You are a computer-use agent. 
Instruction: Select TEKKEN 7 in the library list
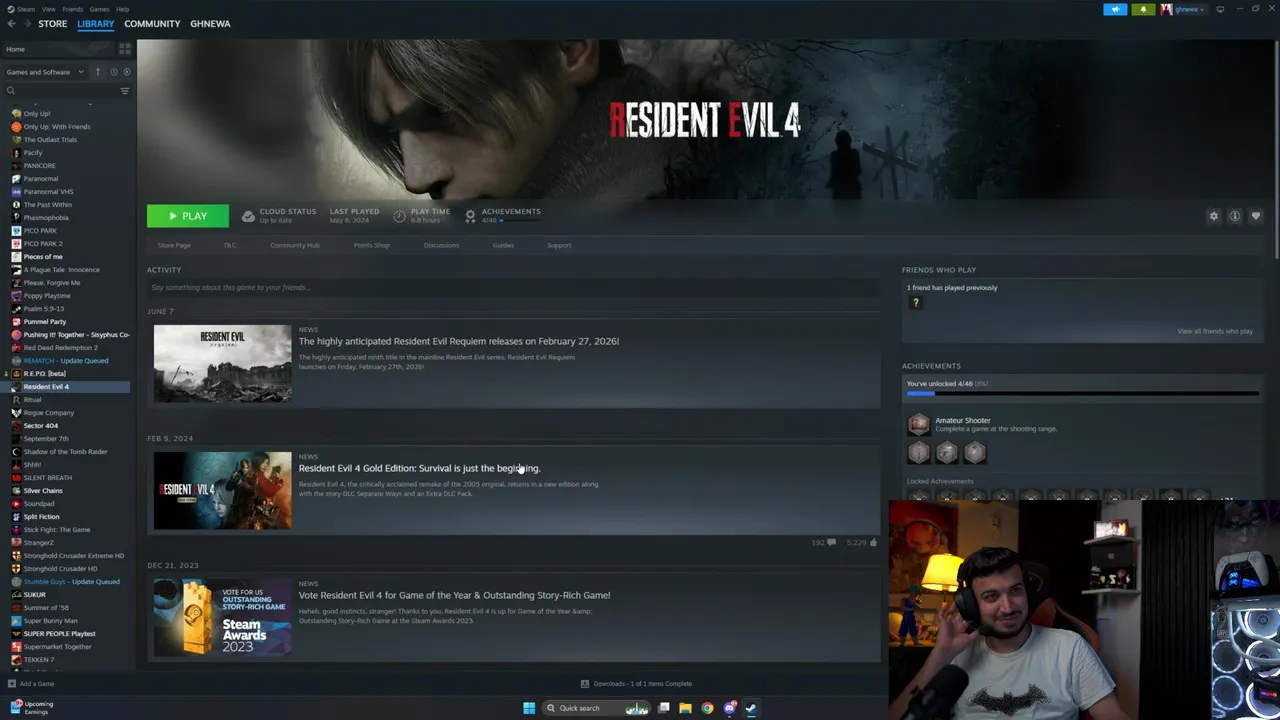coord(39,660)
